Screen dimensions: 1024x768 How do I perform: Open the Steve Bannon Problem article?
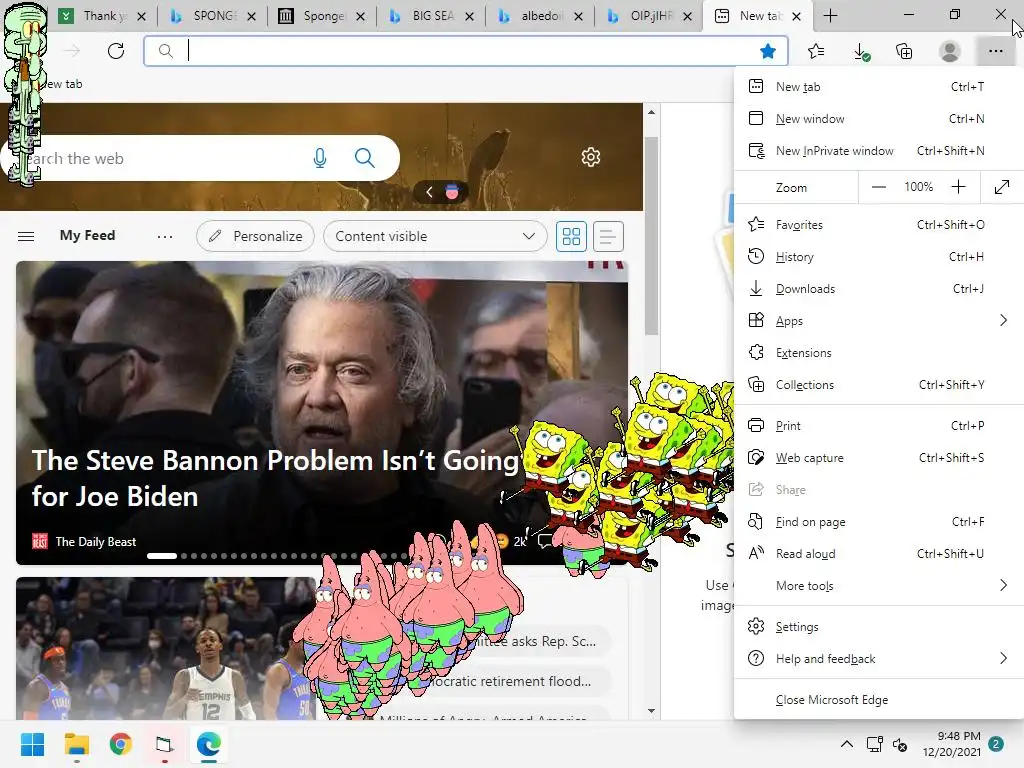(x=274, y=479)
